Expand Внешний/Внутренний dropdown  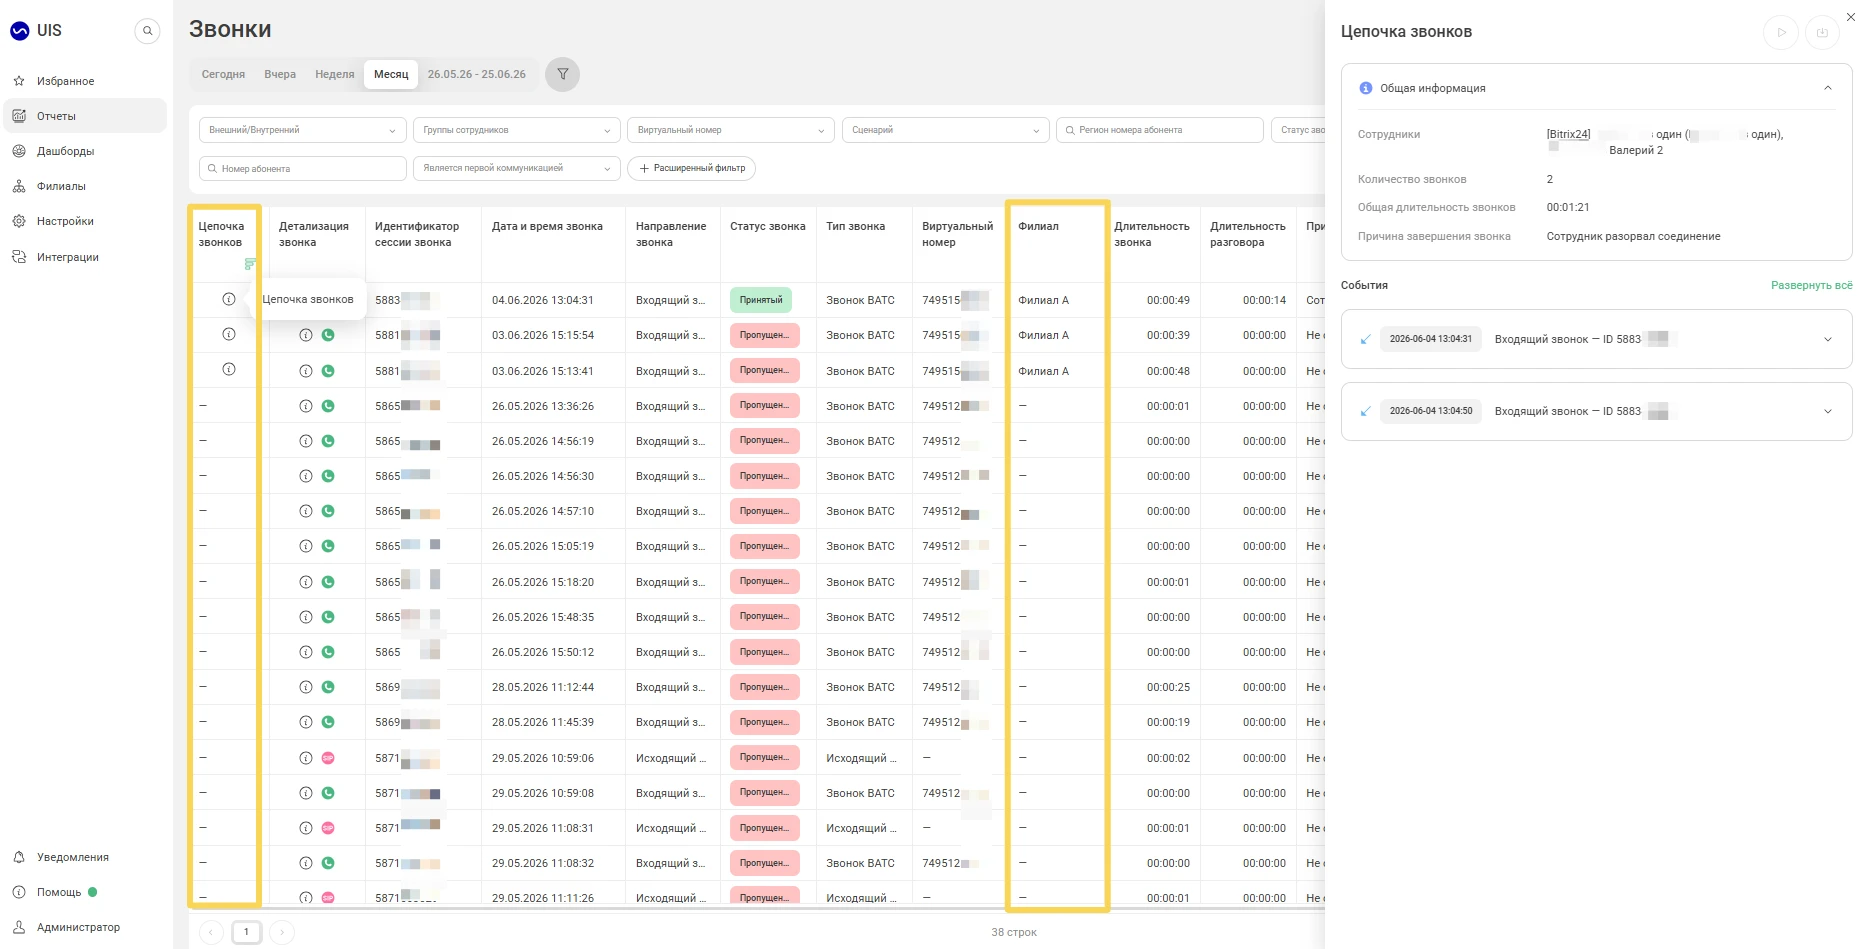click(303, 130)
